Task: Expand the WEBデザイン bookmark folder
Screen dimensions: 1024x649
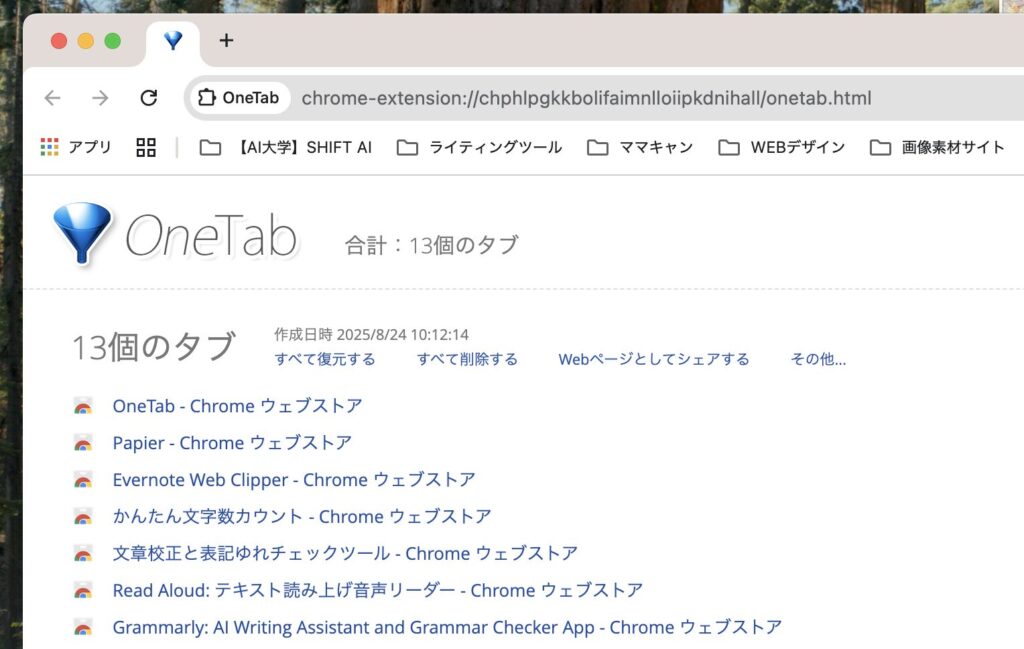Action: click(x=781, y=147)
